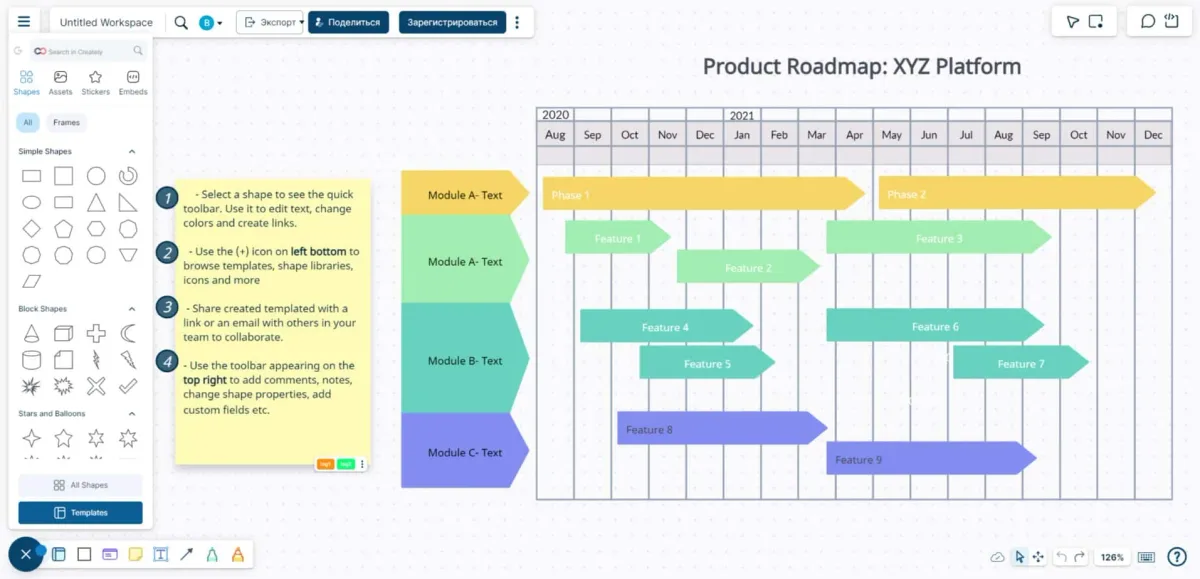Open the comments panel icon
1200x579 pixels.
pyautogui.click(x=1148, y=22)
